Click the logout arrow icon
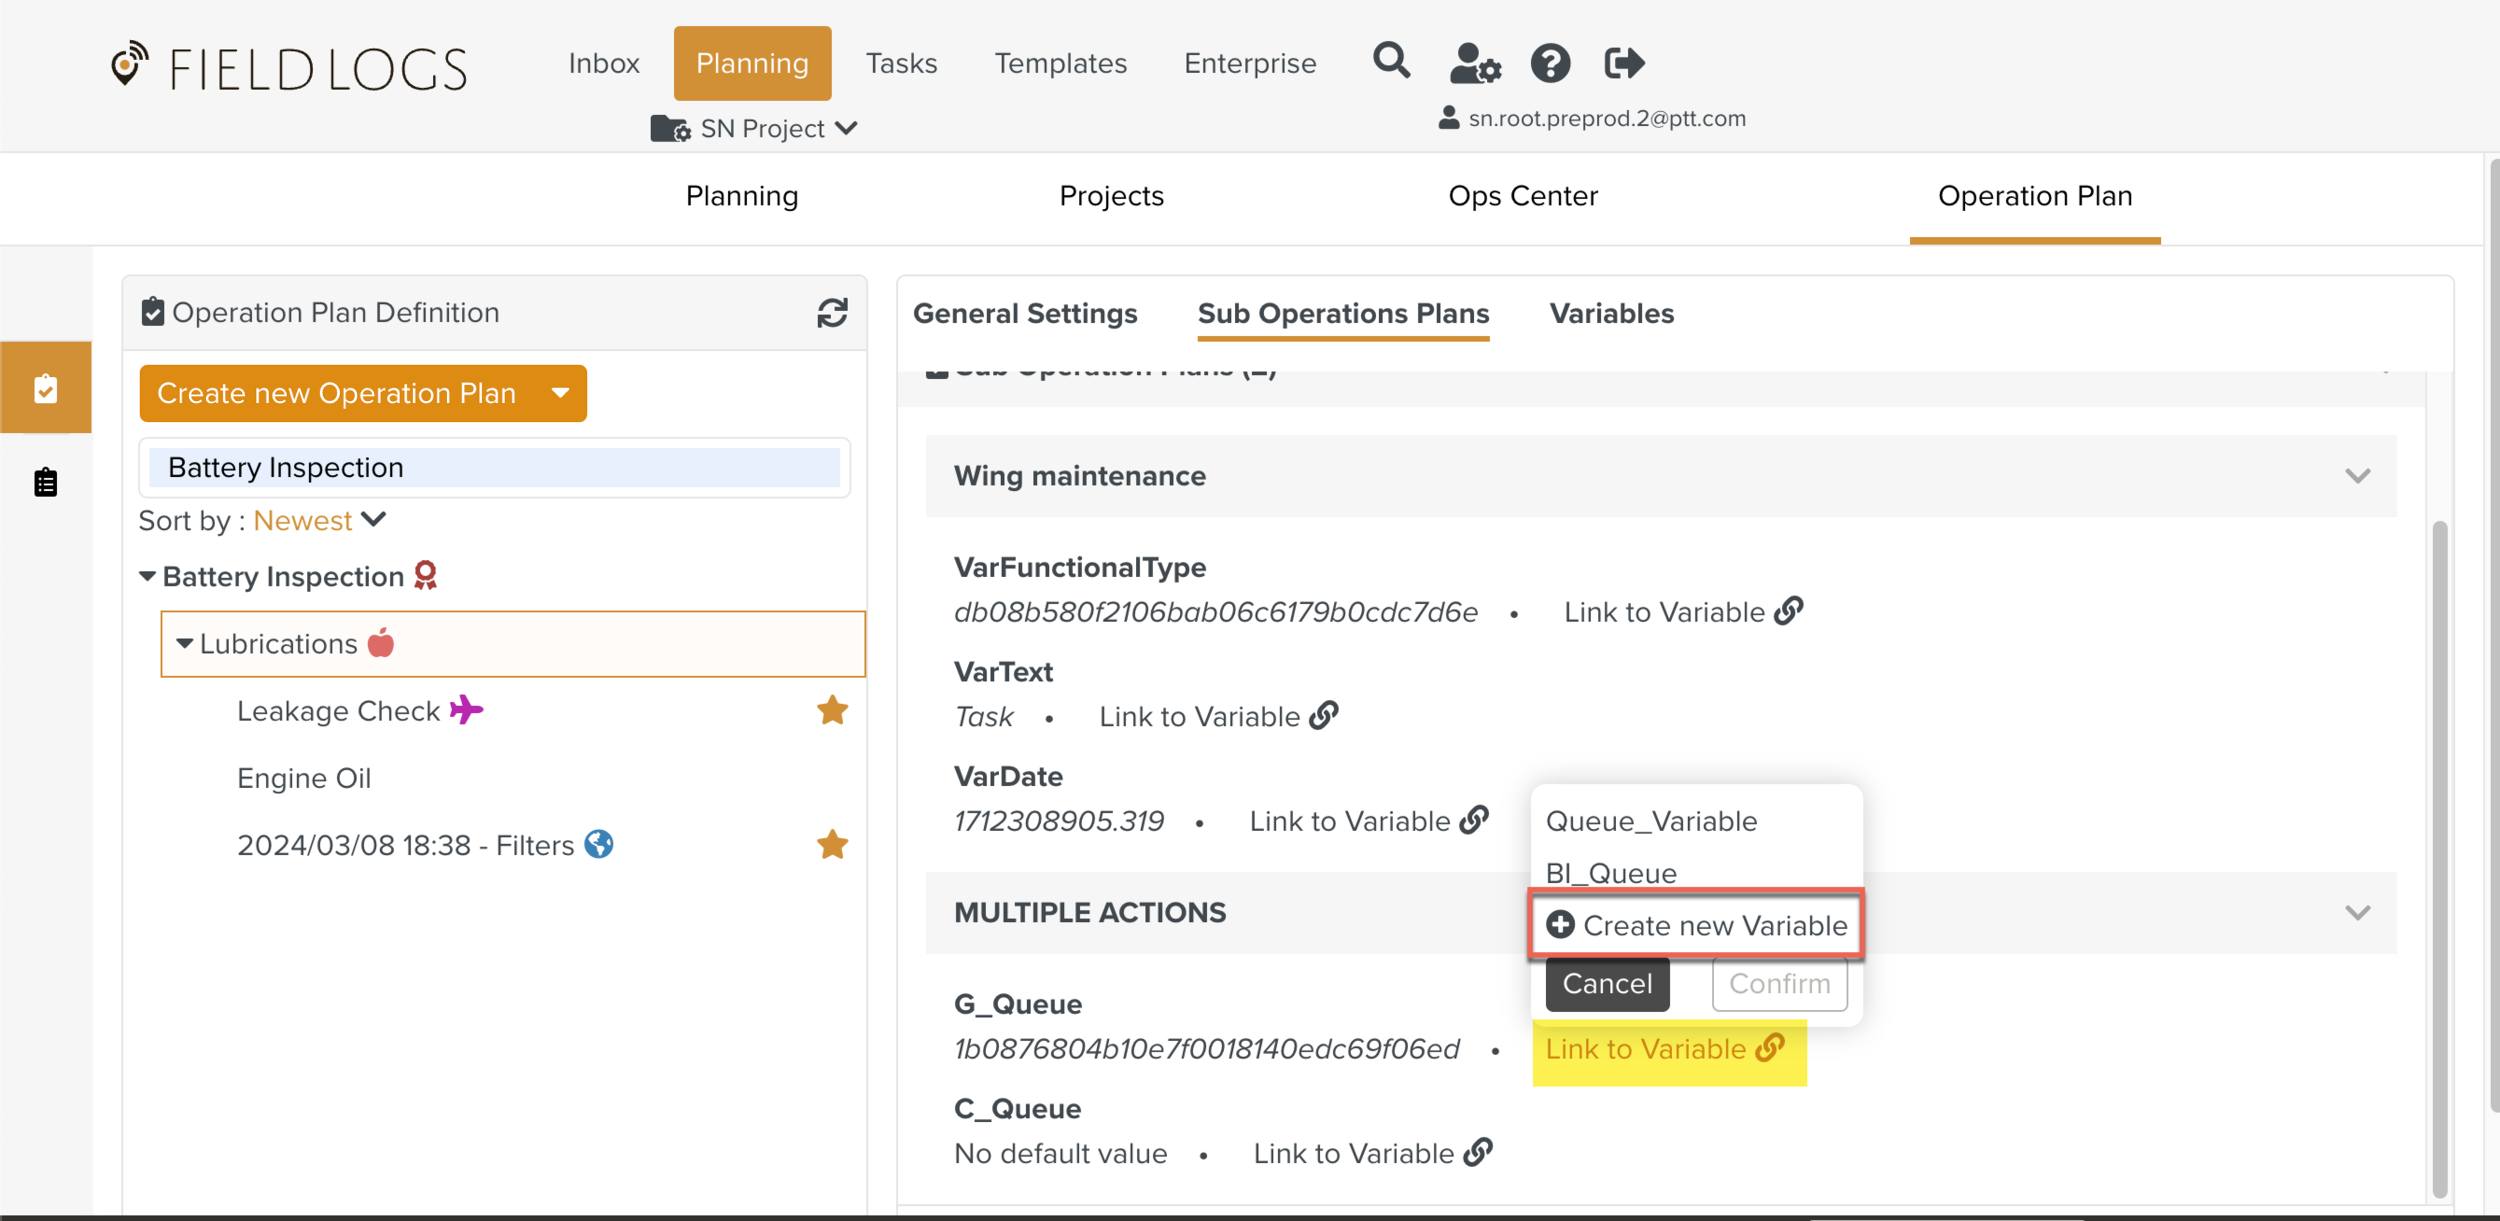This screenshot has height=1221, width=2500. [1623, 63]
